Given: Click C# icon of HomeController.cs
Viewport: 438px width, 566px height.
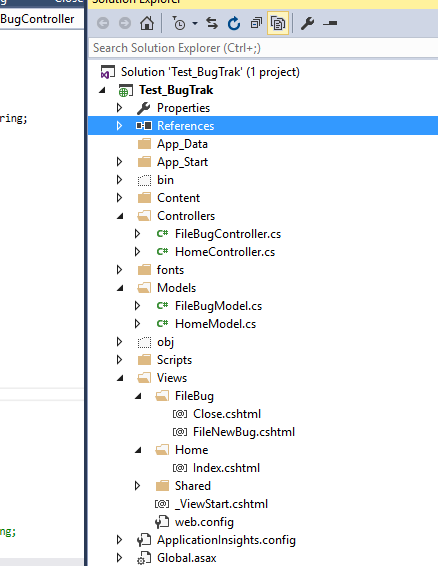Looking at the screenshot, I should tap(162, 251).
